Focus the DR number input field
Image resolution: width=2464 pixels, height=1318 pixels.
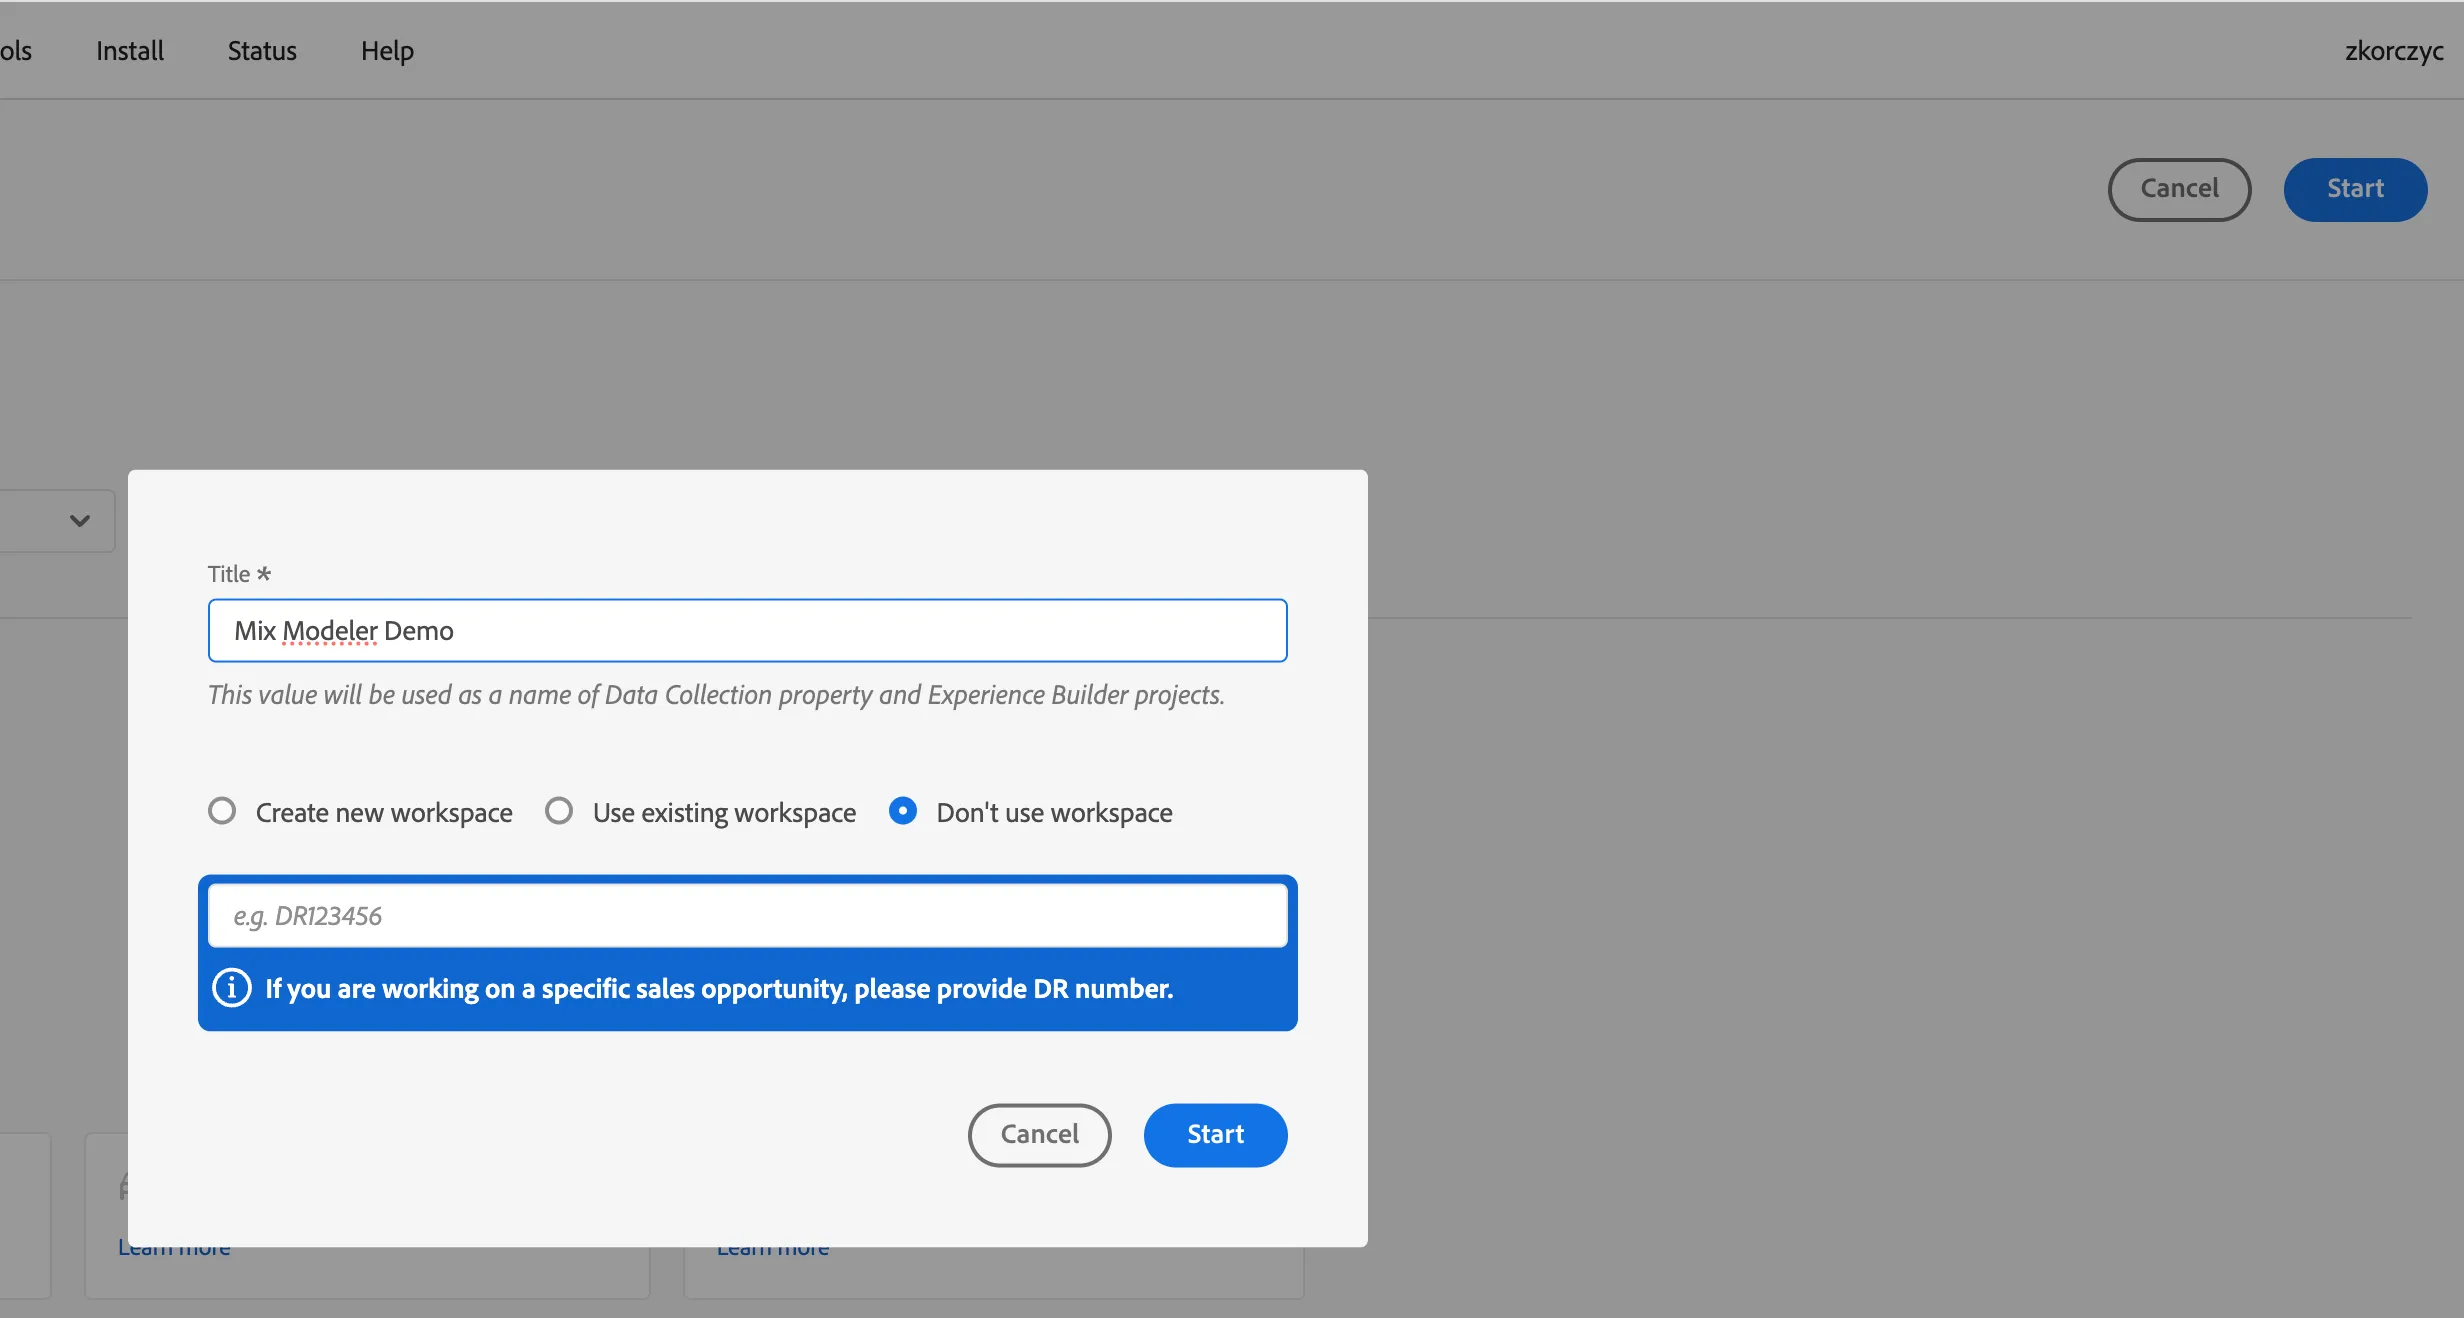pyautogui.click(x=747, y=916)
